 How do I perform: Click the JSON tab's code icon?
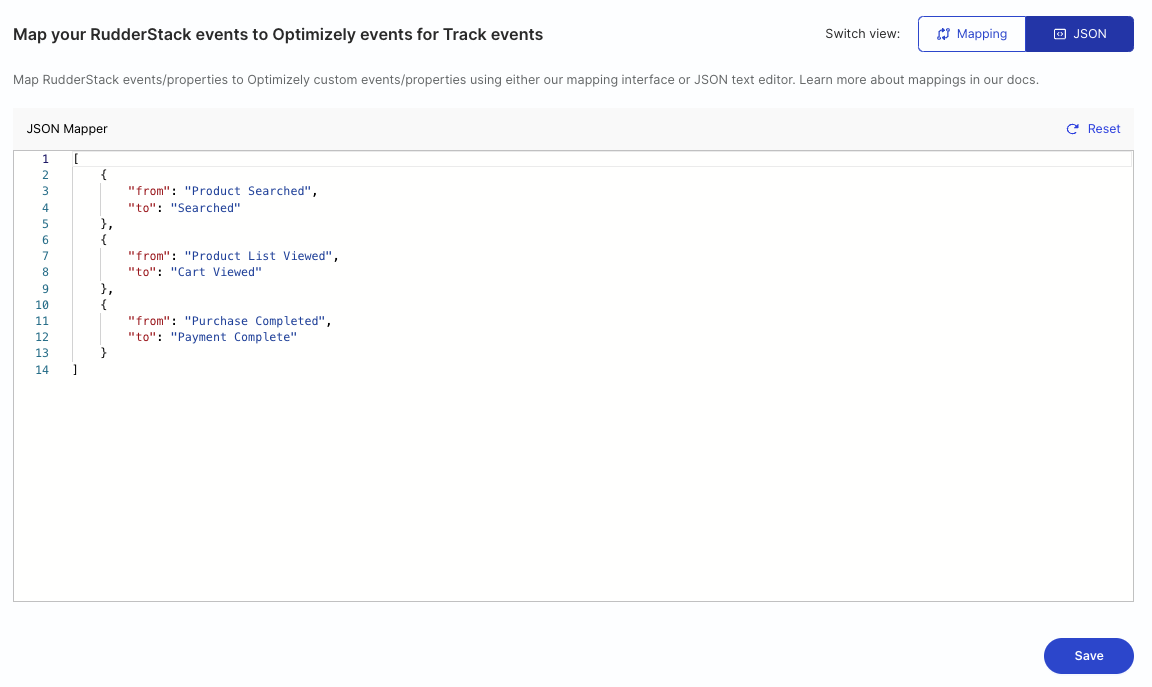click(1059, 34)
